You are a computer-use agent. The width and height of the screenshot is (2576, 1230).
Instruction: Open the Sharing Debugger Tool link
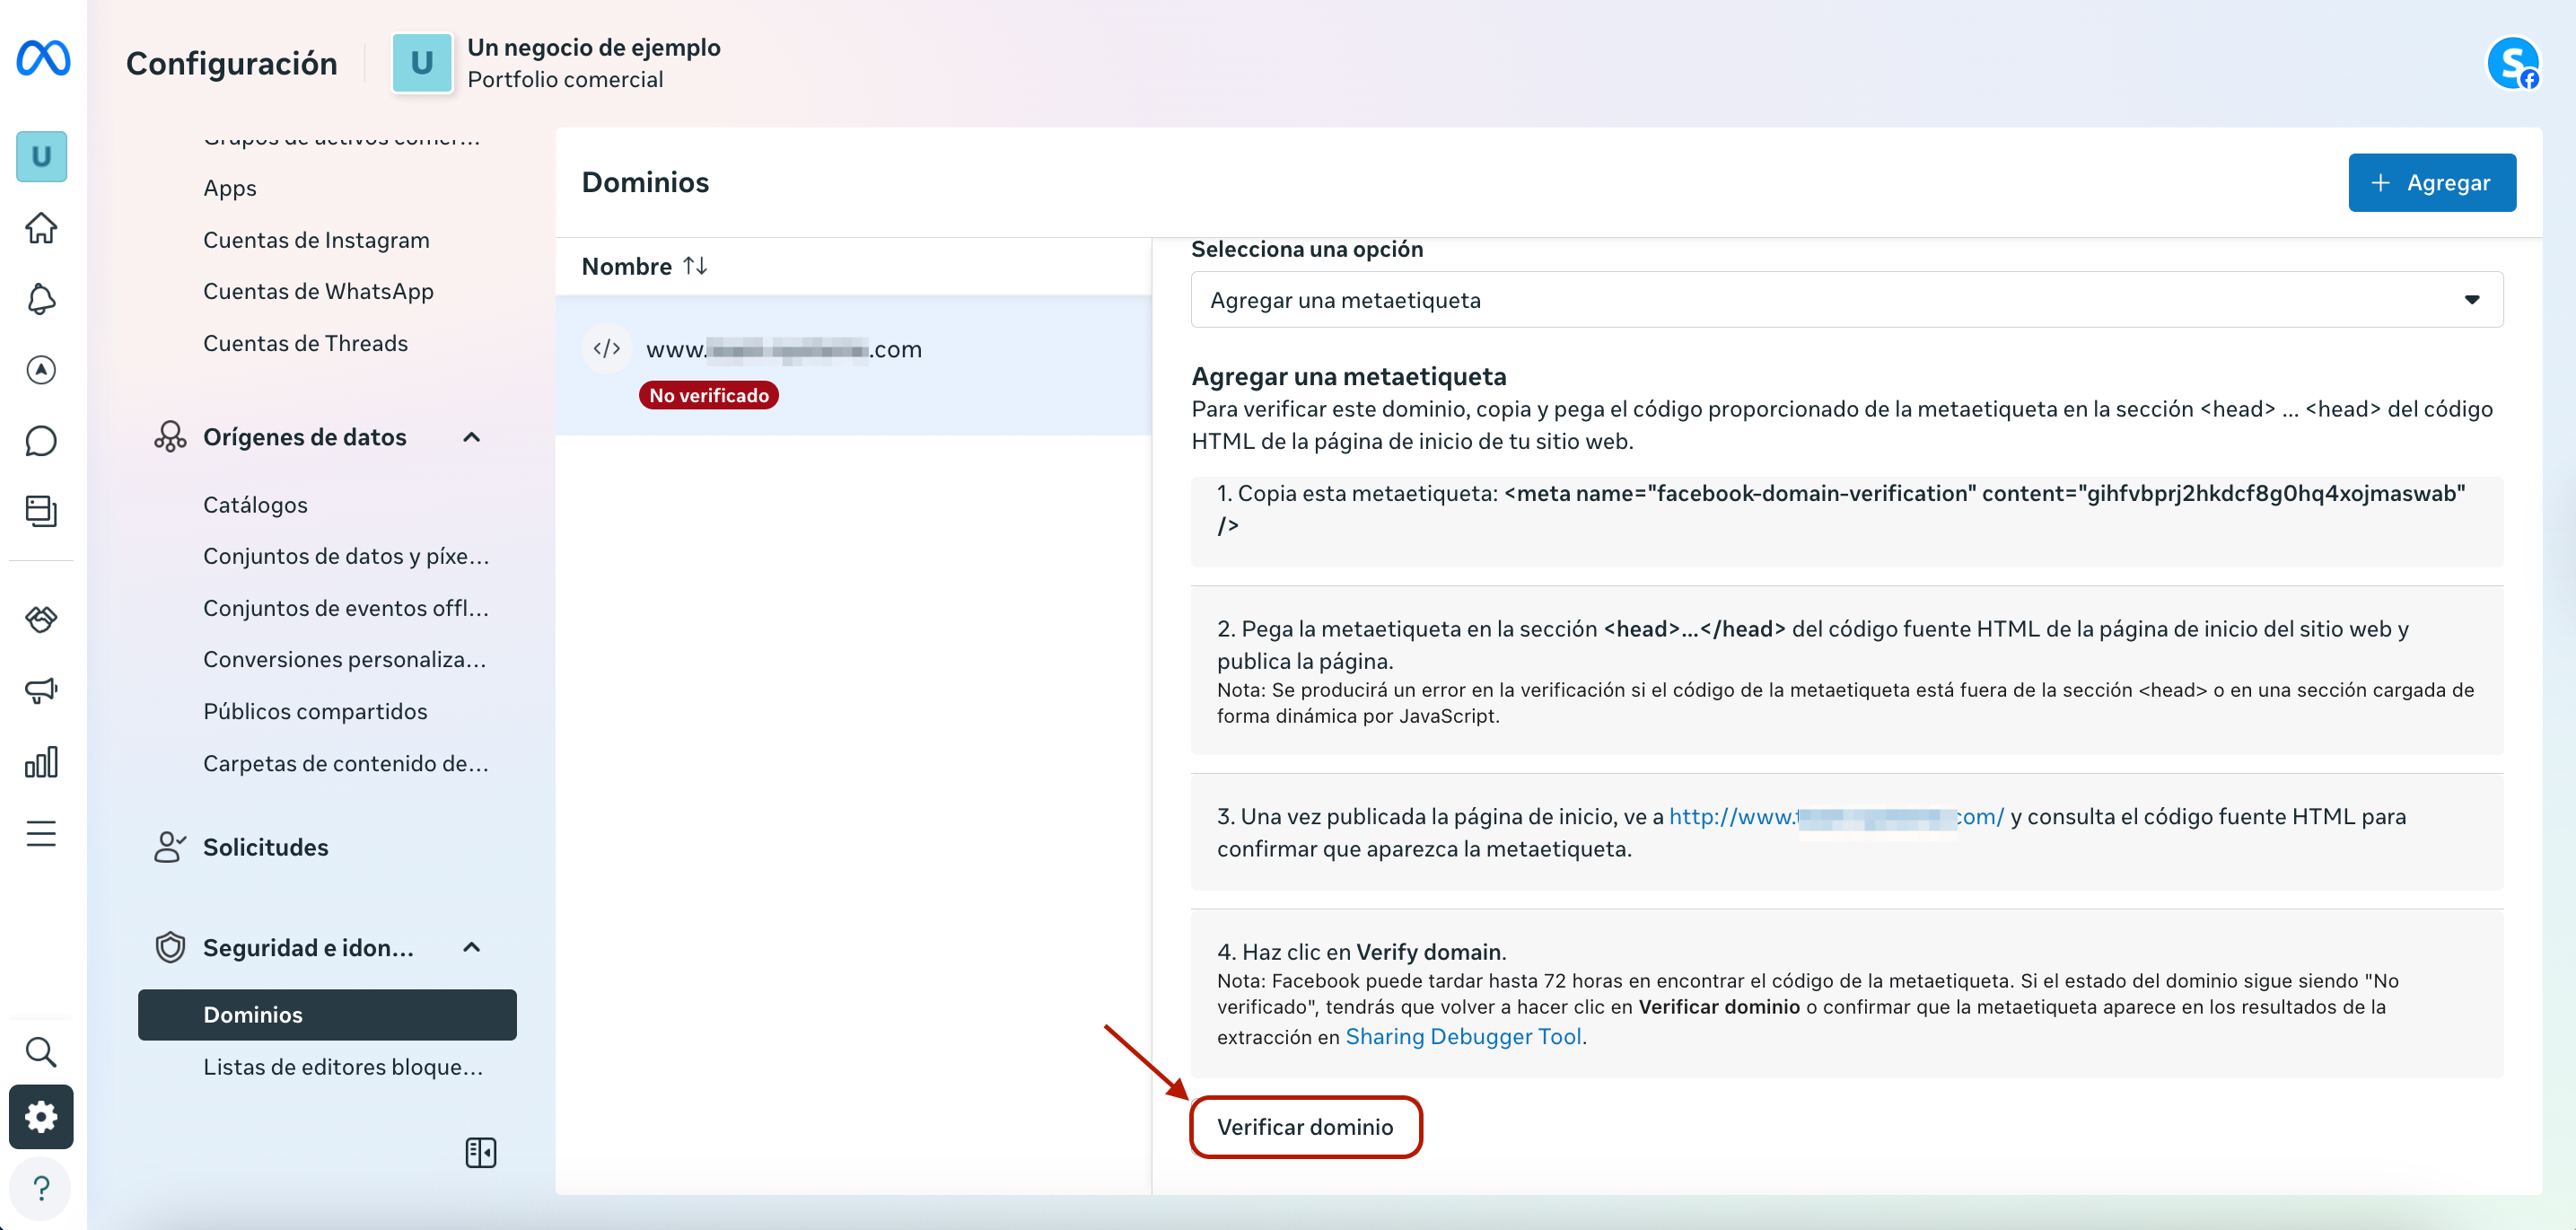[1463, 1036]
